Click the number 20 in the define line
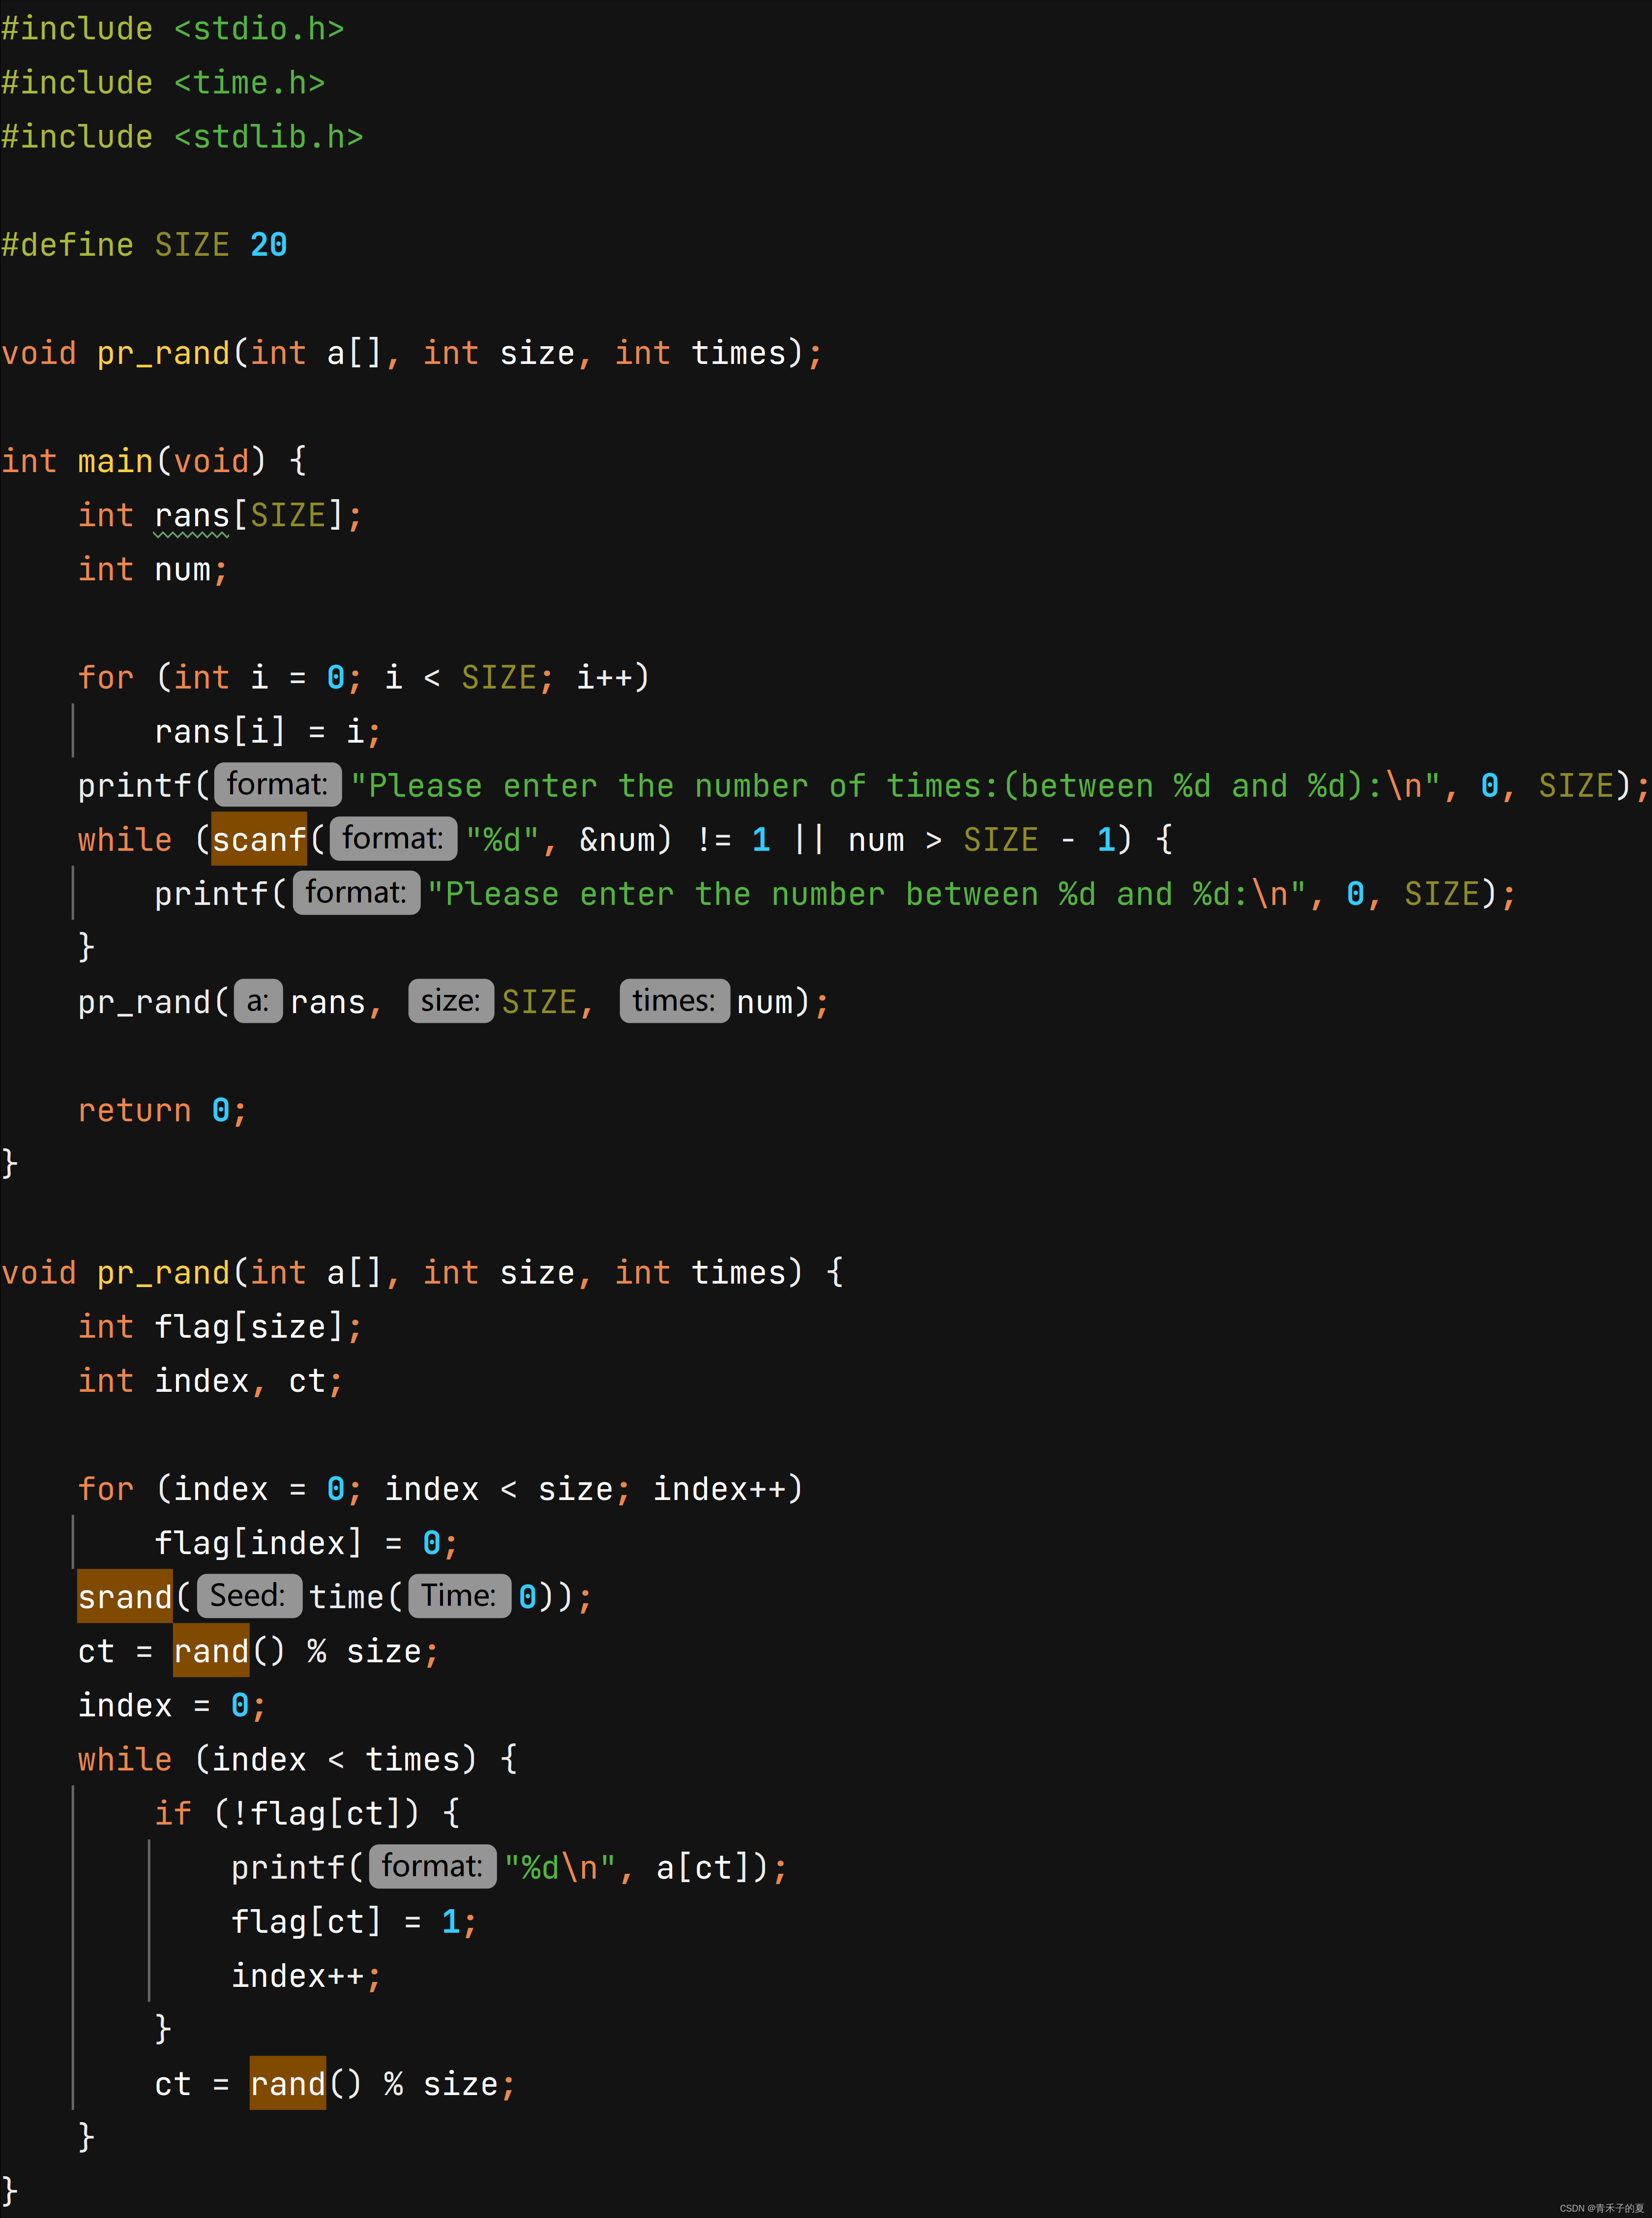 268,245
